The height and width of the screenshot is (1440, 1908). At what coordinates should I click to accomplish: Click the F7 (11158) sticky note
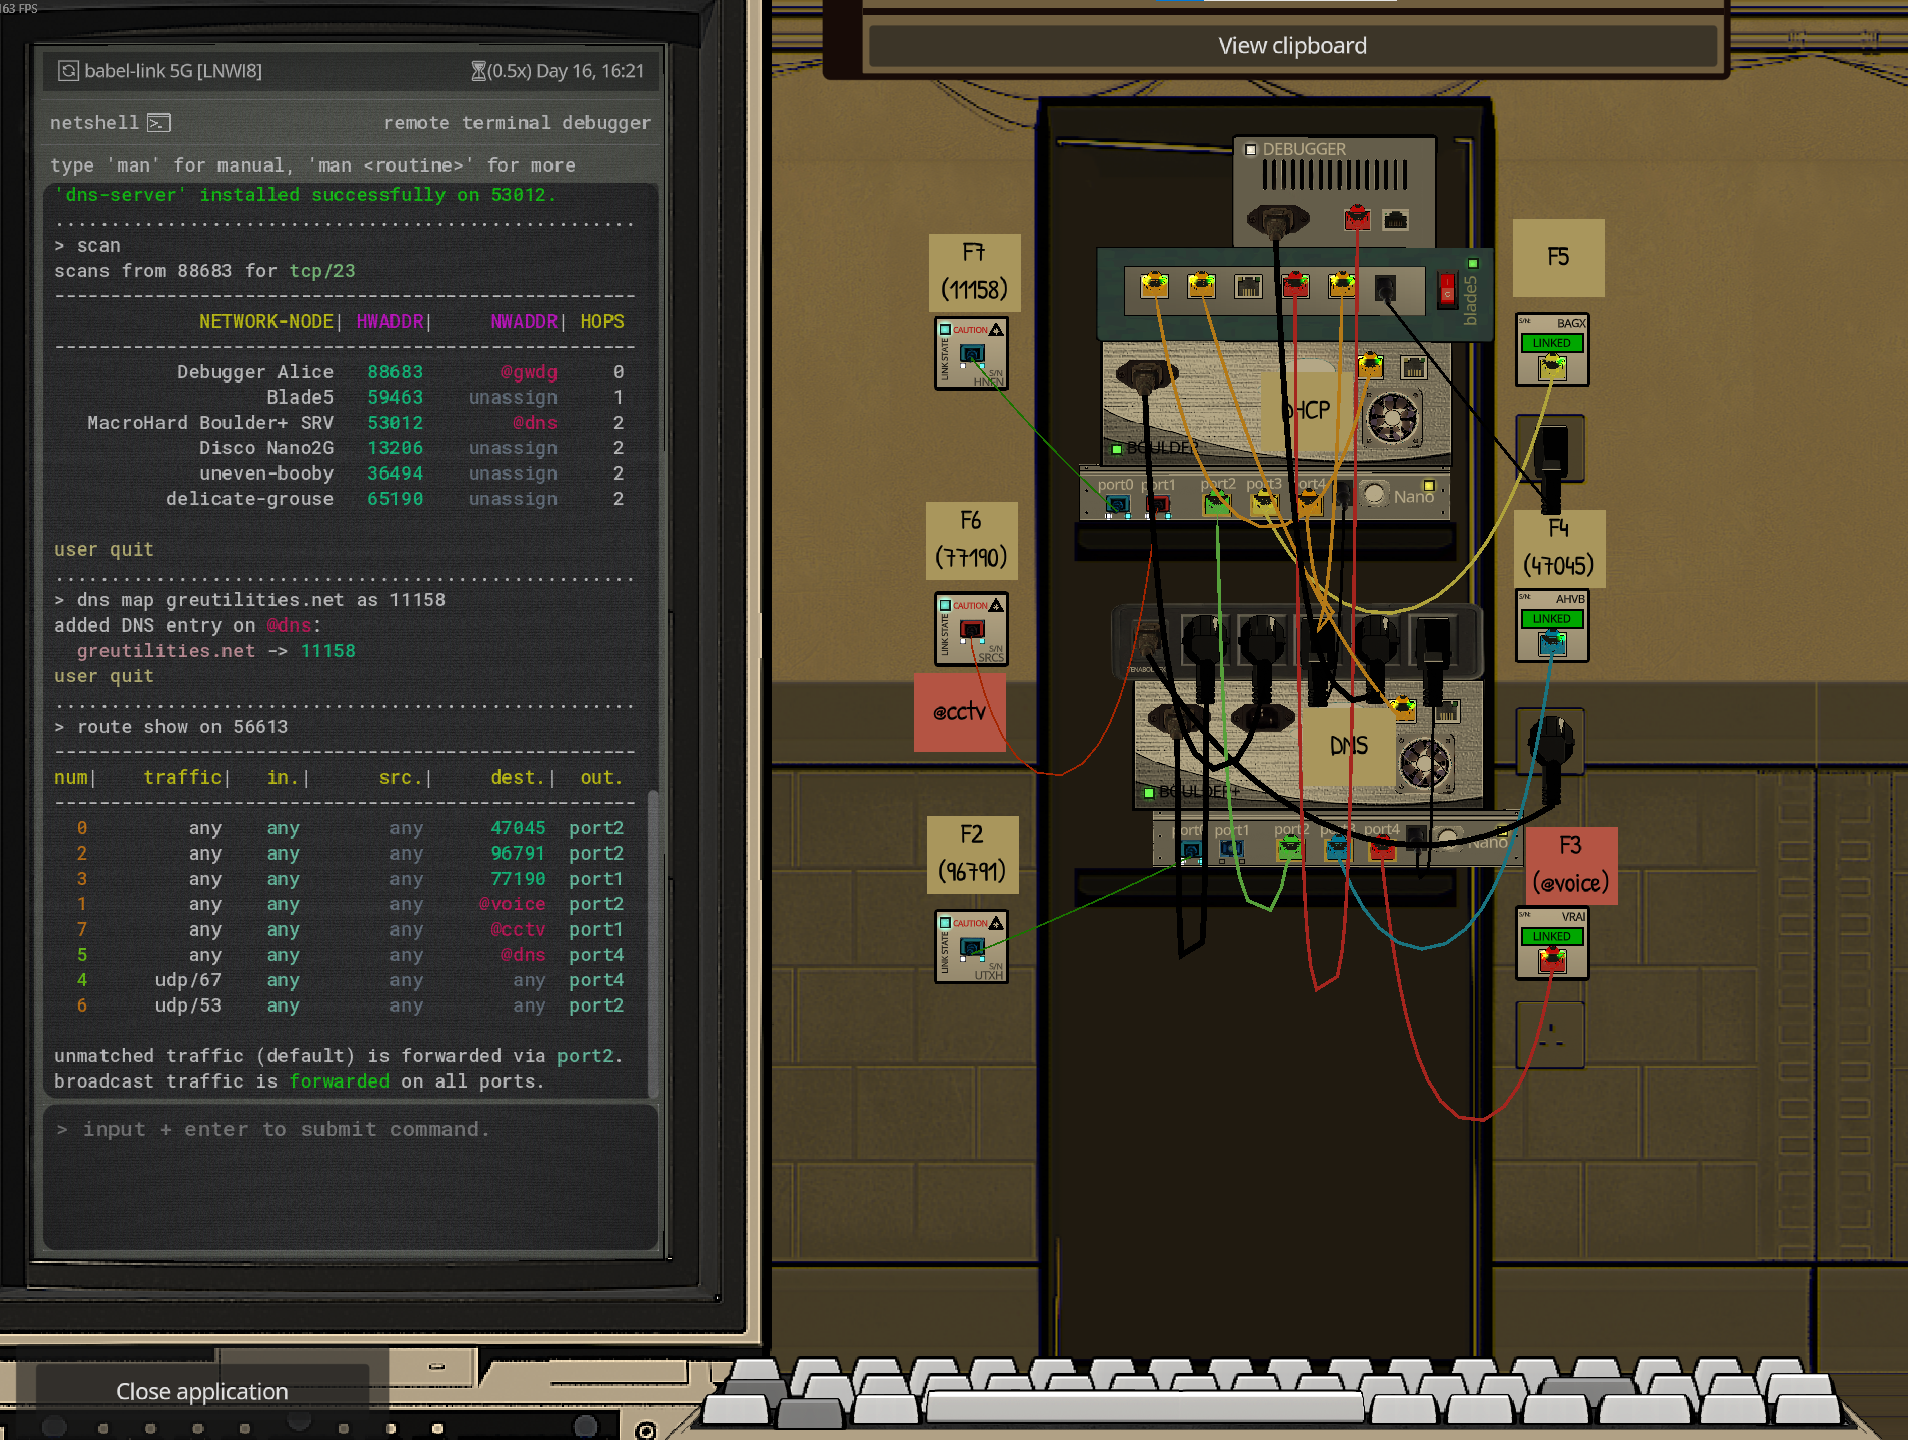(x=974, y=272)
